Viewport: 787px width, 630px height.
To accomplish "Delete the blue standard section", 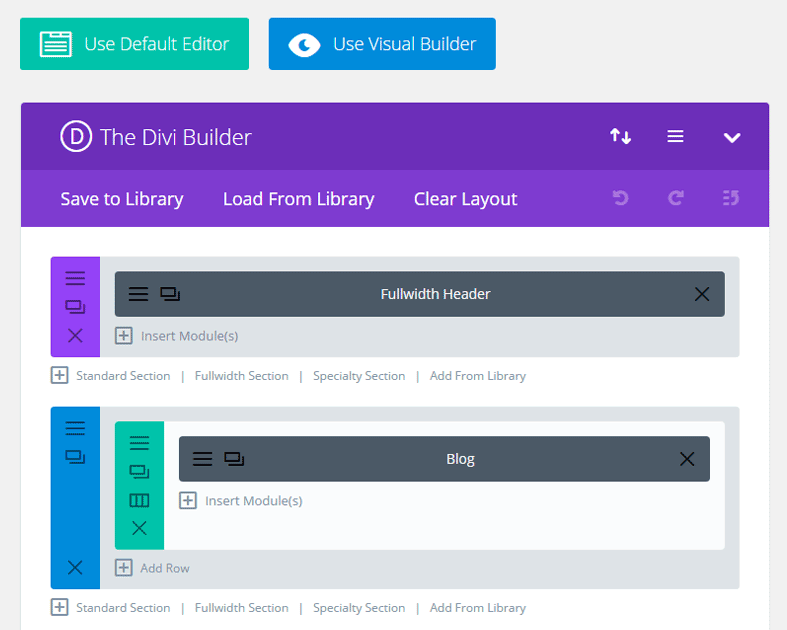I will [x=75, y=568].
